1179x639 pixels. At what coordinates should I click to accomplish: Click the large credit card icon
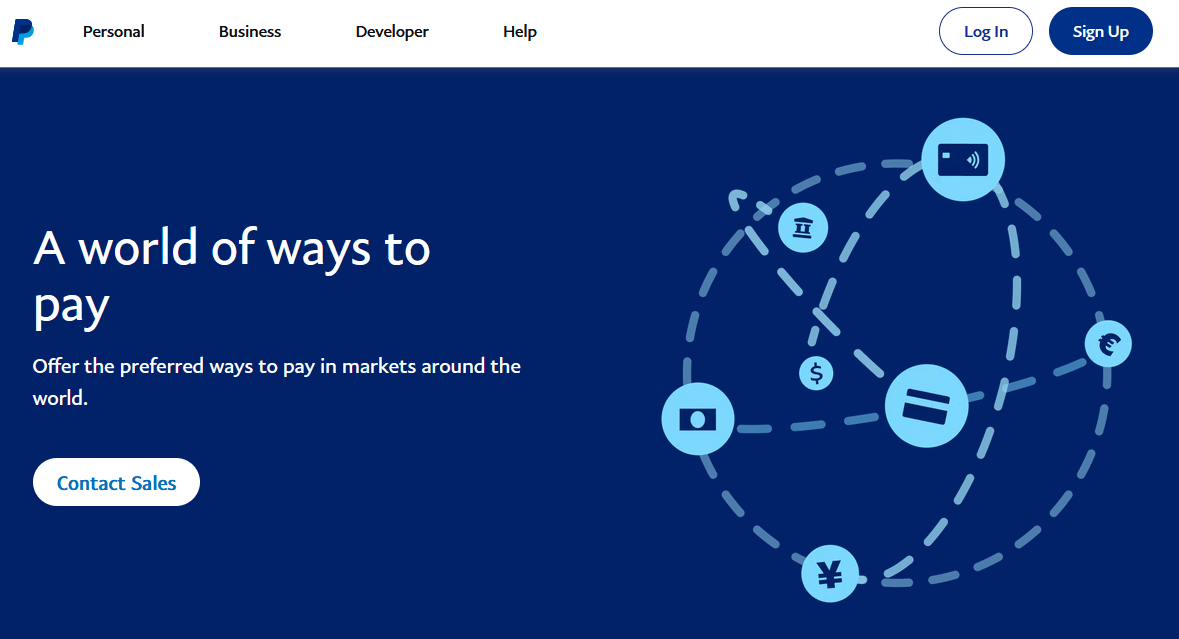(x=926, y=406)
